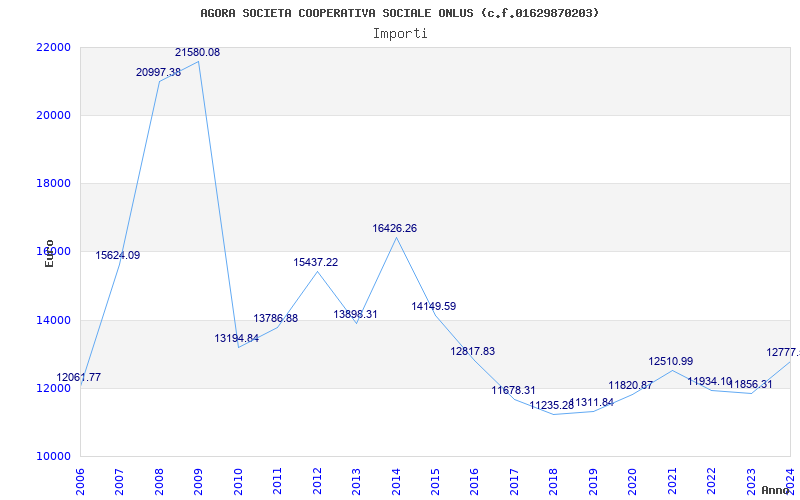Click the x-axis year 2006

click(x=80, y=481)
